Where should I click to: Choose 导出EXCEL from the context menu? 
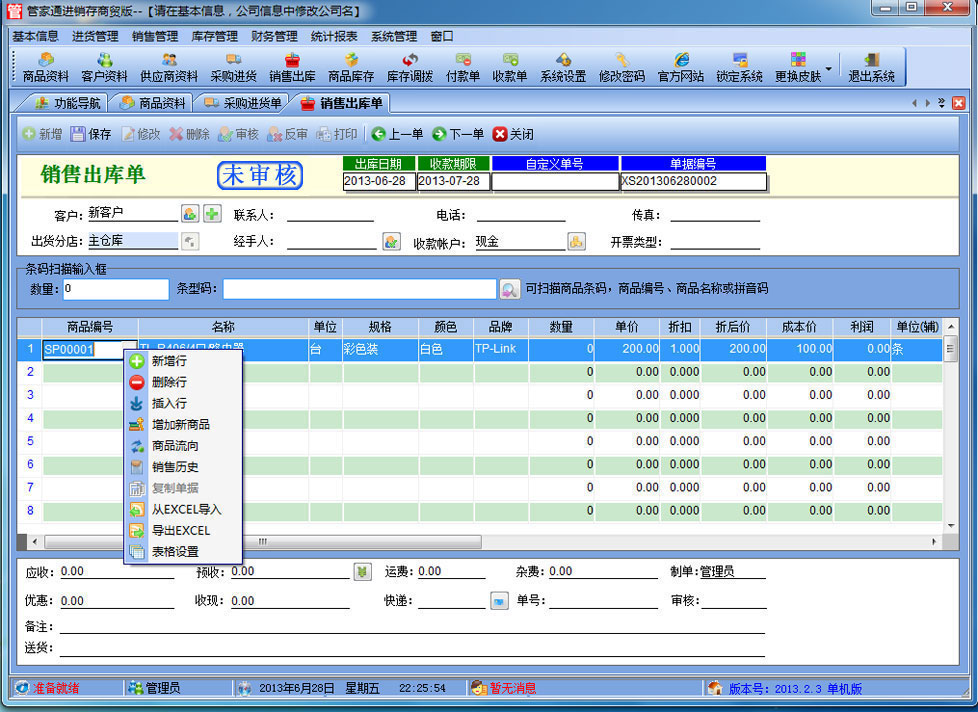point(180,530)
